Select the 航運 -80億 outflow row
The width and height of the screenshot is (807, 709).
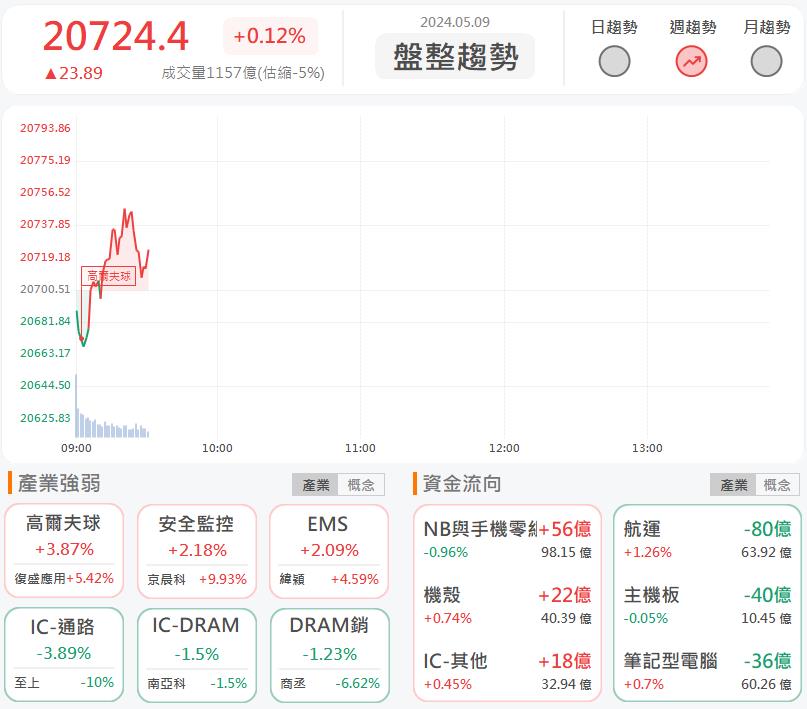(707, 539)
